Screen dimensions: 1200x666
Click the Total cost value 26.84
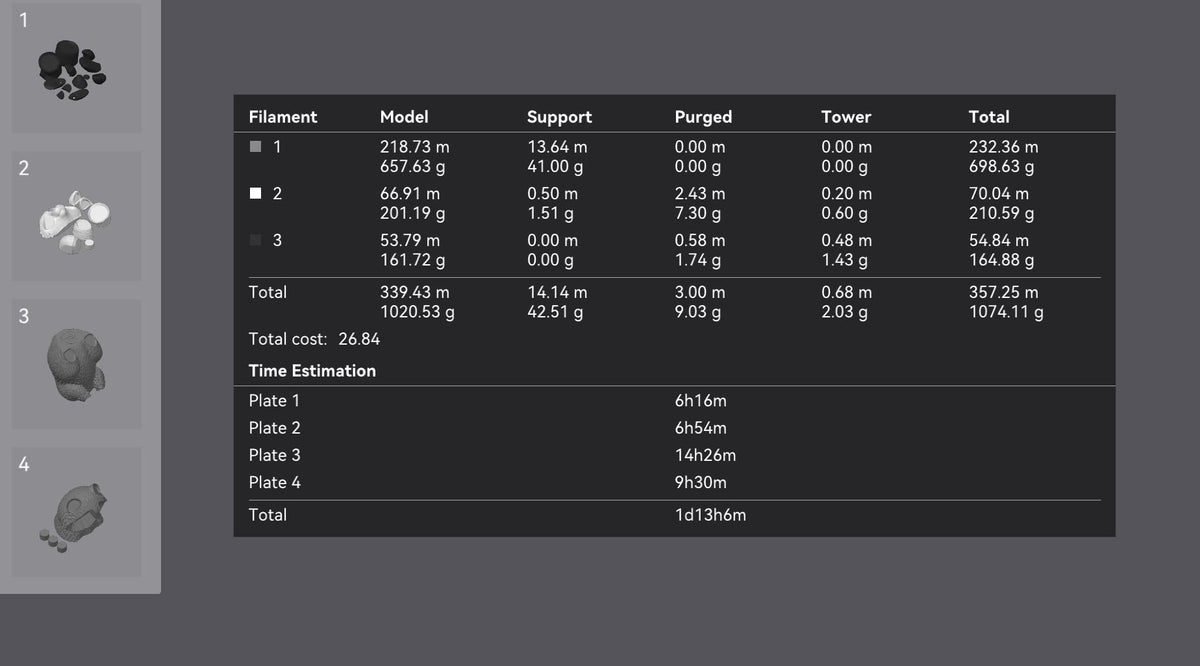click(352, 339)
